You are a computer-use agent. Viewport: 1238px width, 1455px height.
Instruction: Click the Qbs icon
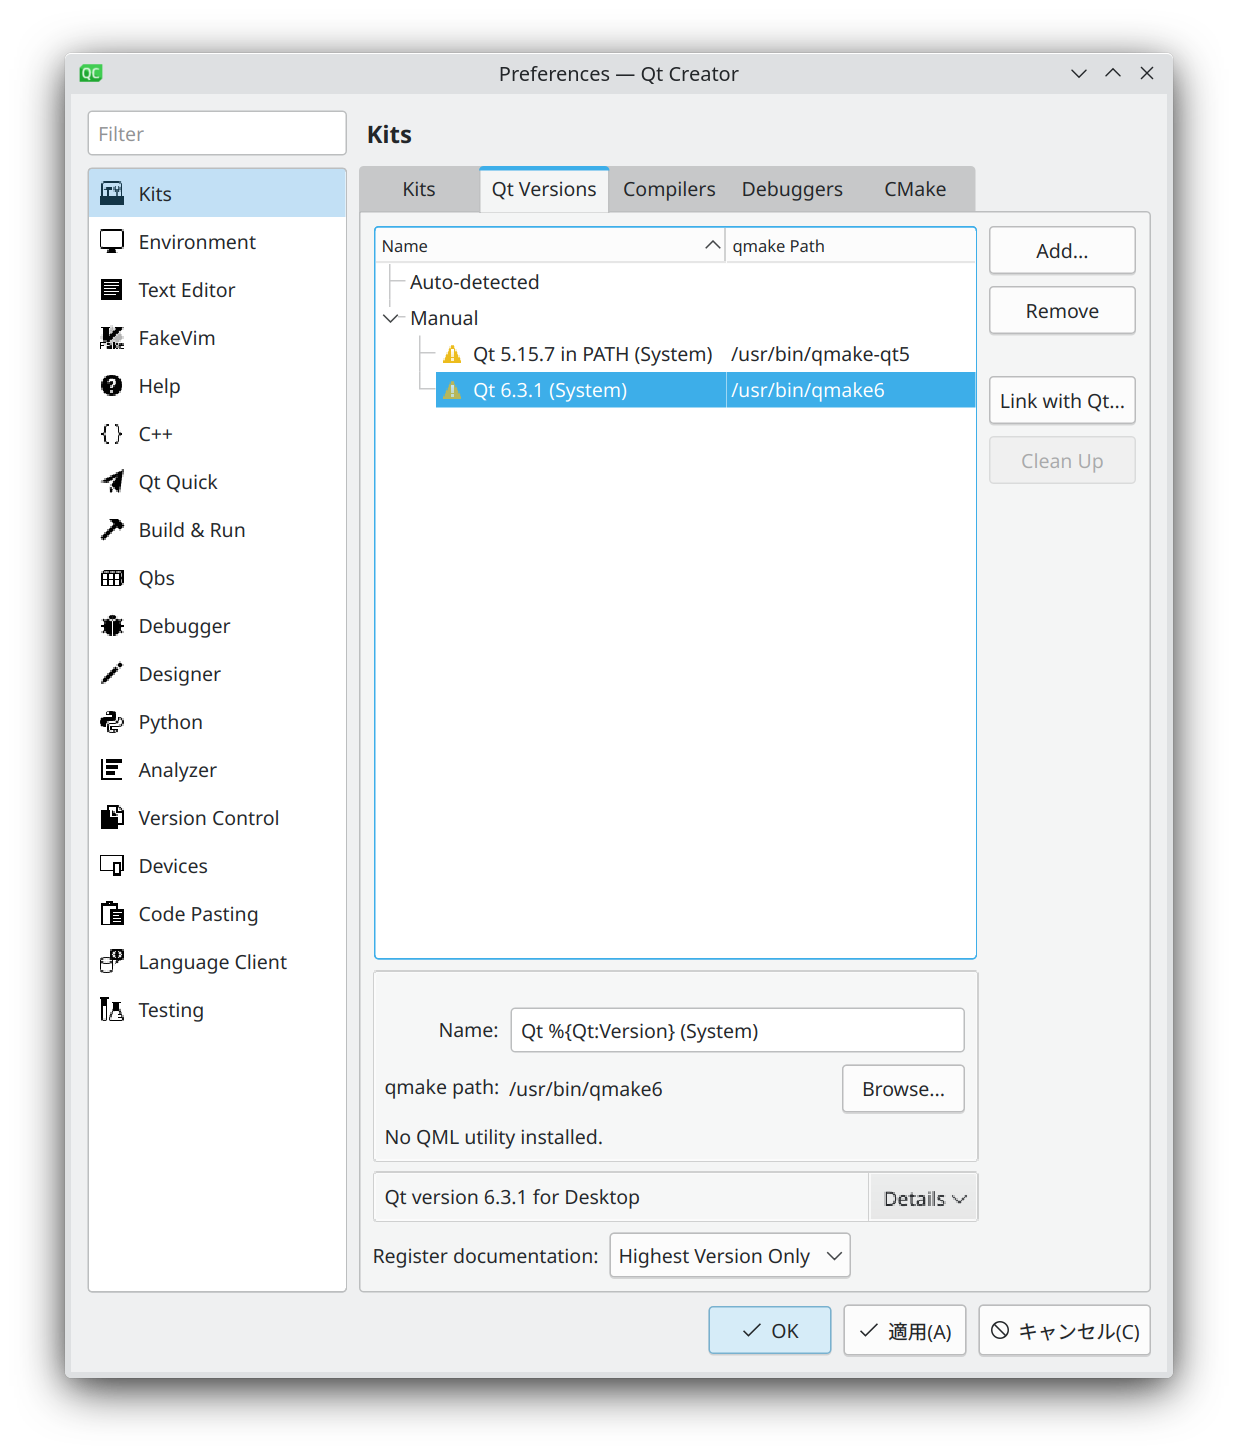(112, 577)
